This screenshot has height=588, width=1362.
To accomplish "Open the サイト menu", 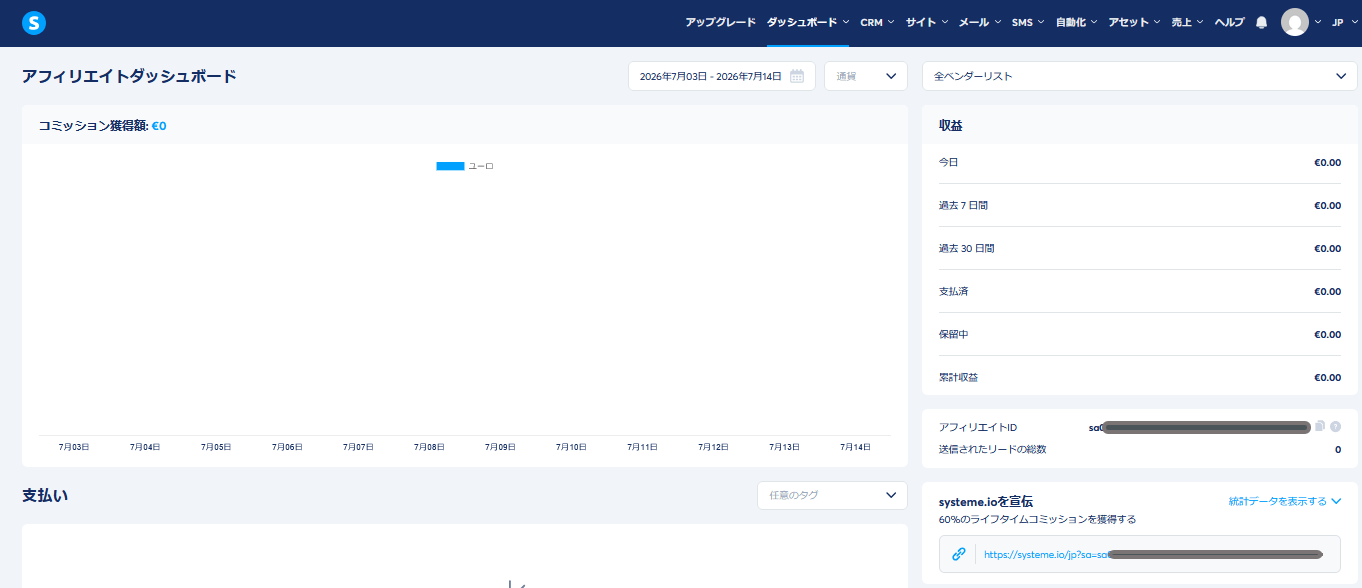I will tap(926, 22).
